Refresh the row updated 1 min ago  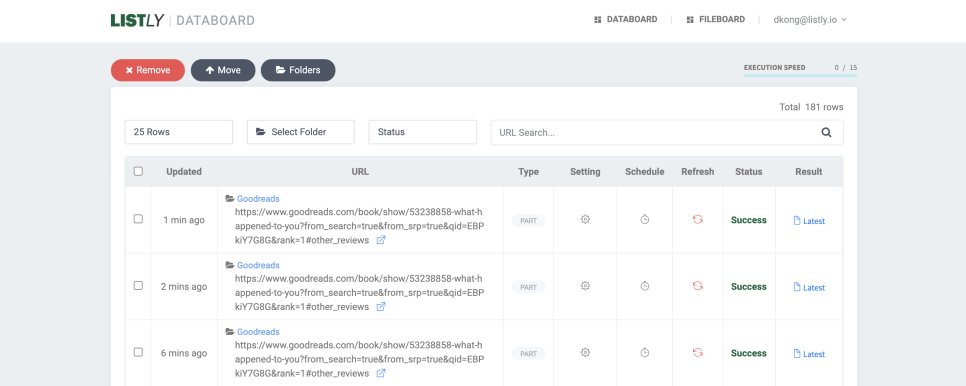click(x=697, y=219)
